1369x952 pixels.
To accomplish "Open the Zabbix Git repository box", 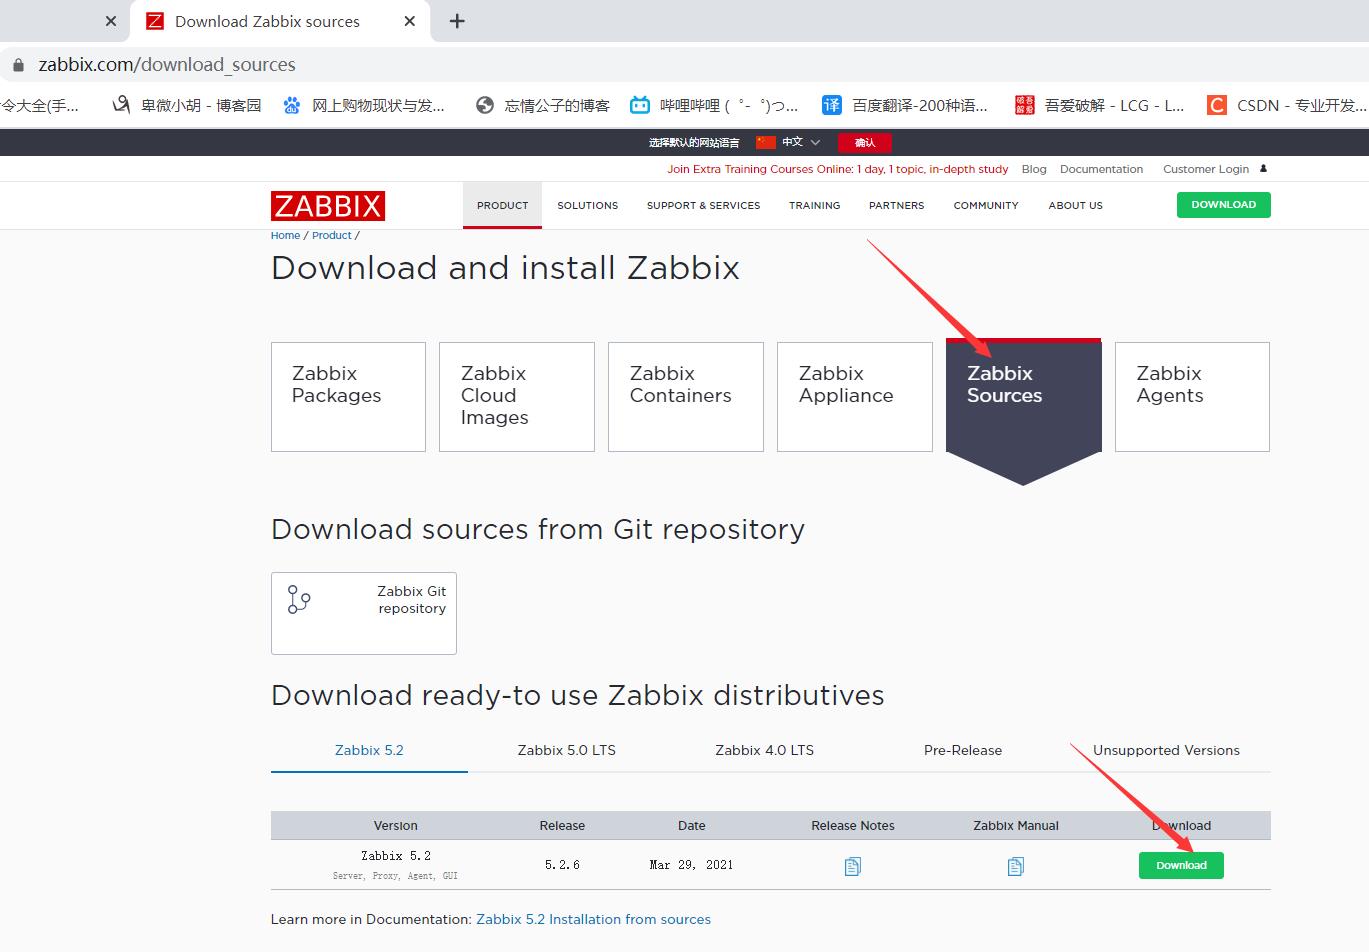I will click(x=364, y=613).
